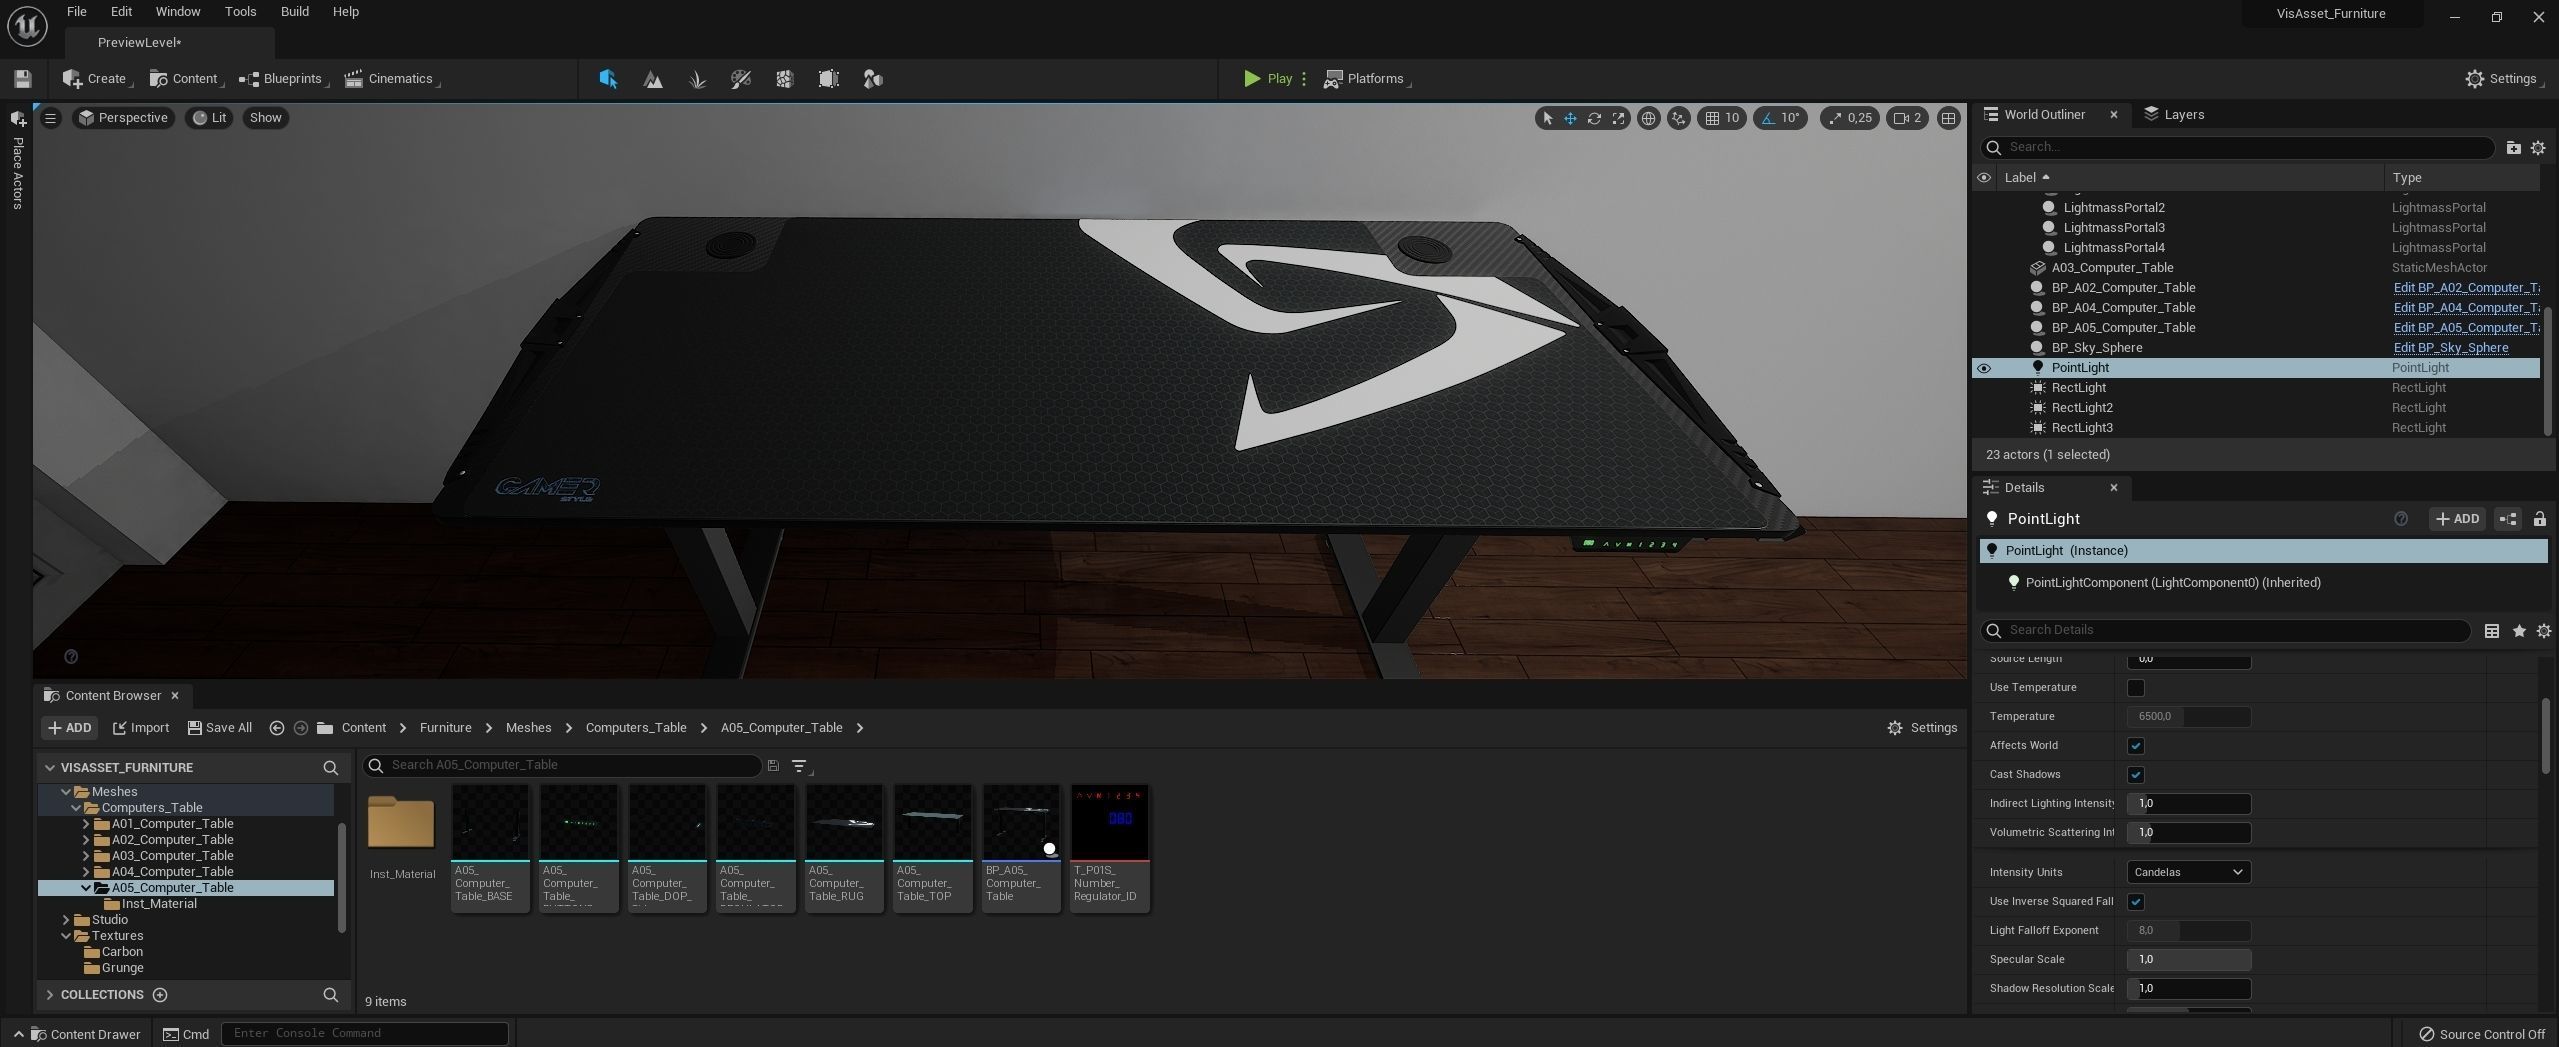Enable Use Temperature checkbox
Screen dimensions: 2559x1047
point(2136,688)
